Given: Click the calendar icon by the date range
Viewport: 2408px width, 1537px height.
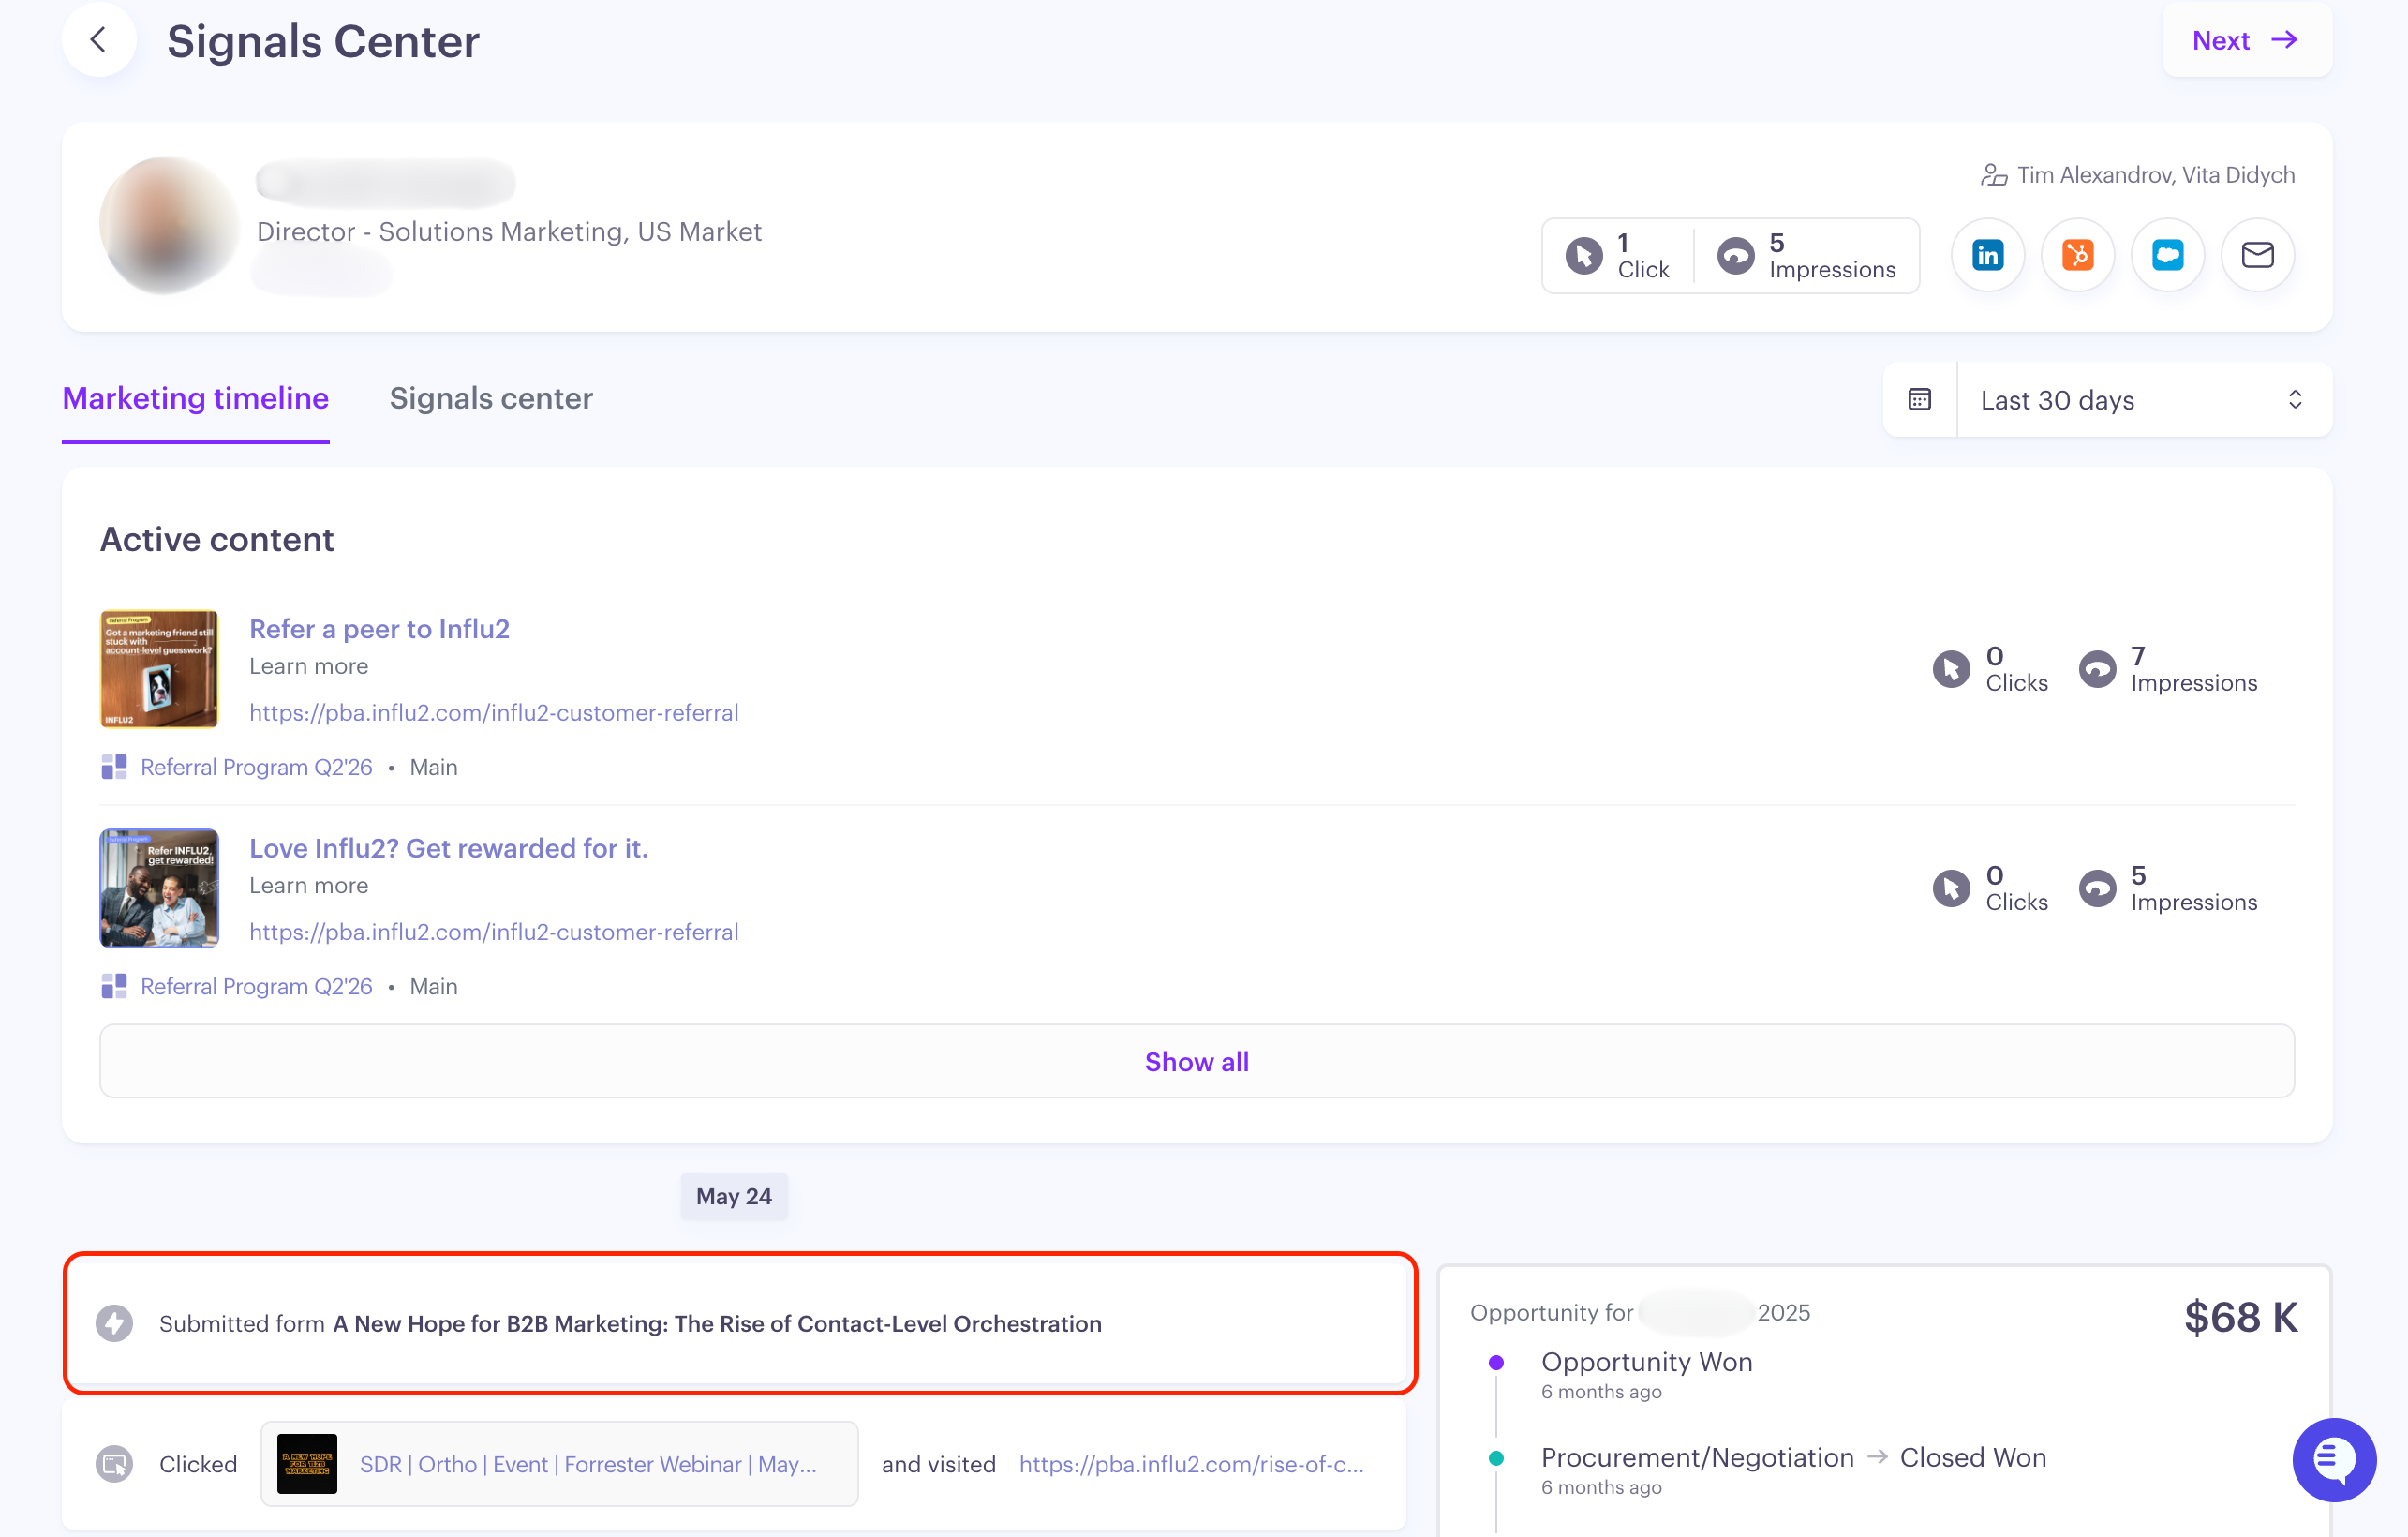Looking at the screenshot, I should tap(1919, 400).
